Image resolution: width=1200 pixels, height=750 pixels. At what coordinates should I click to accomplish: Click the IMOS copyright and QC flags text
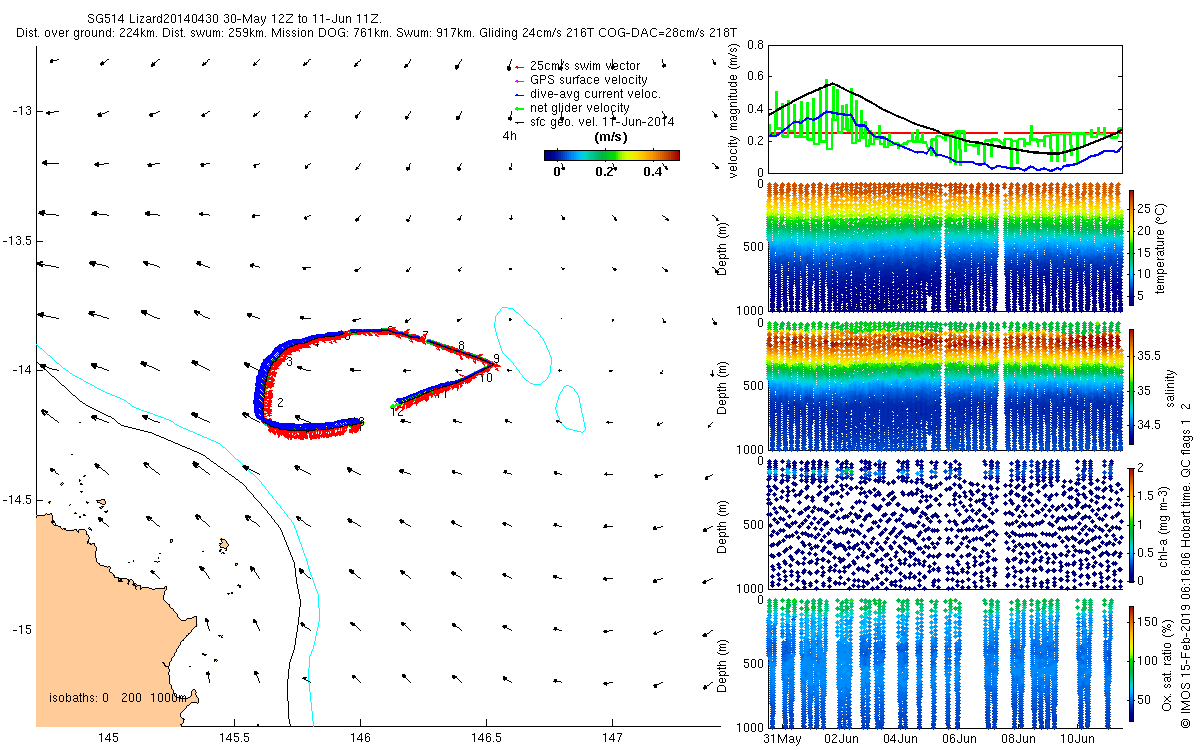(1185, 564)
